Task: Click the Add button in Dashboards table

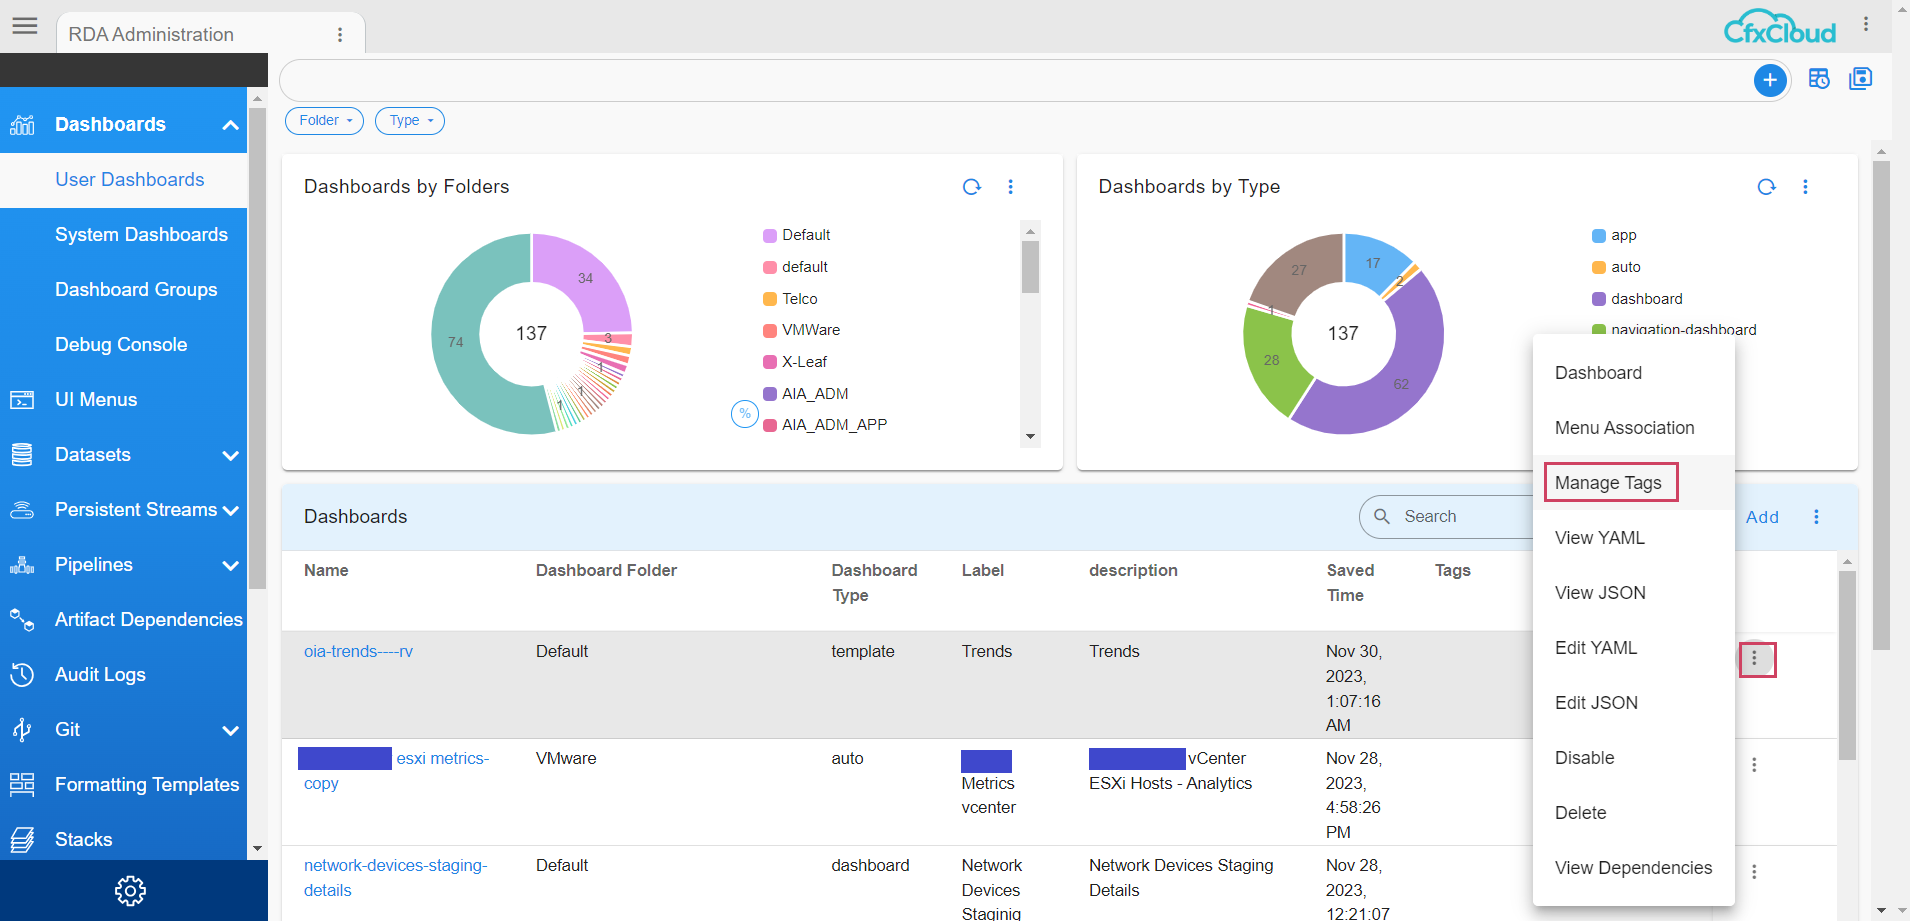Action: (x=1761, y=517)
